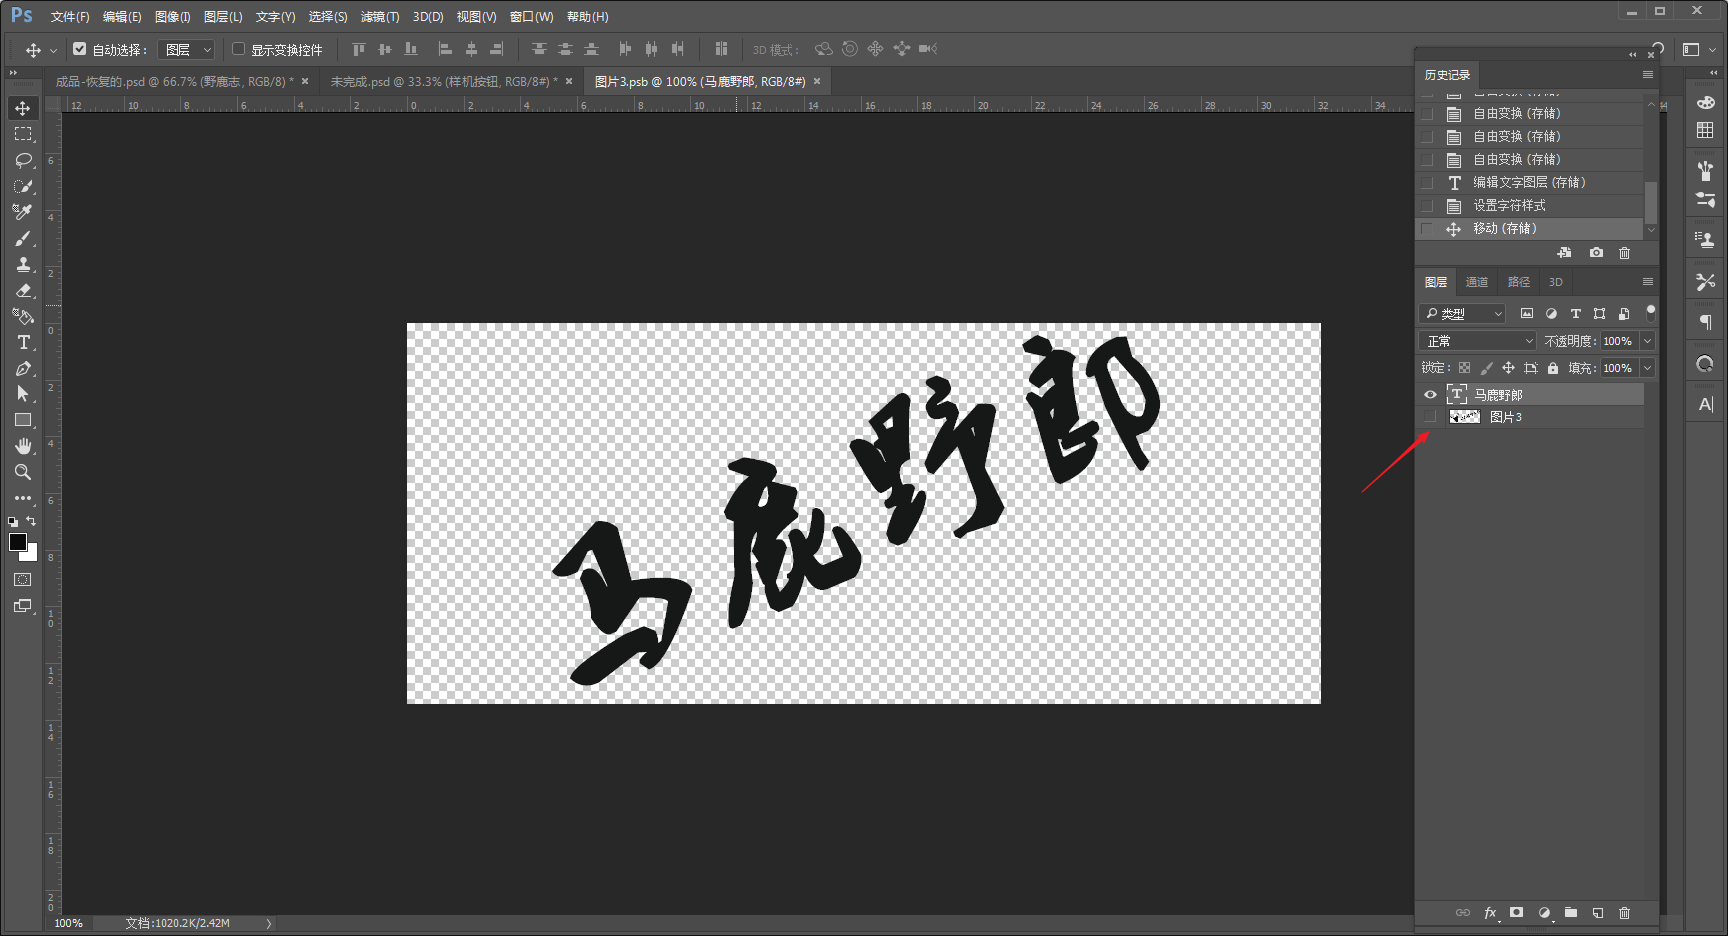The height and width of the screenshot is (936, 1728).
Task: Open the workspace switcher dropdown
Action: click(x=1699, y=49)
